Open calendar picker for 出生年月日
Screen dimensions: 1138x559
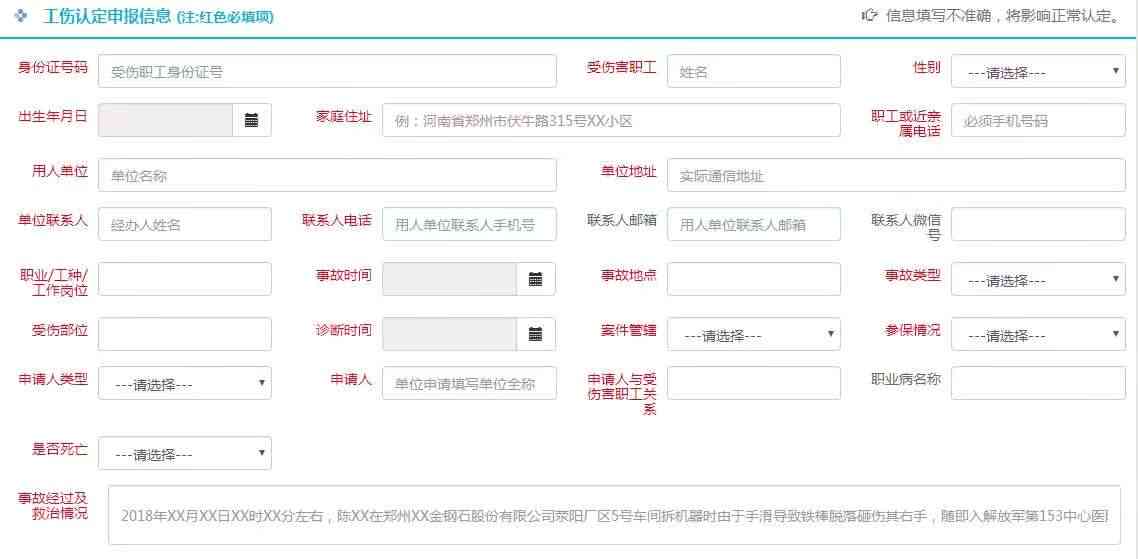[252, 121]
